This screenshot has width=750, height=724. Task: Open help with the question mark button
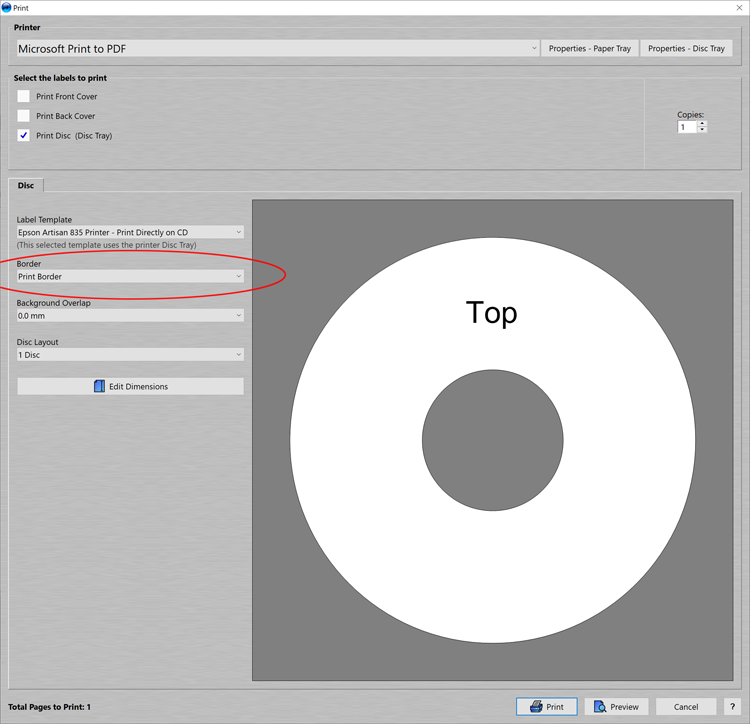pyautogui.click(x=732, y=707)
